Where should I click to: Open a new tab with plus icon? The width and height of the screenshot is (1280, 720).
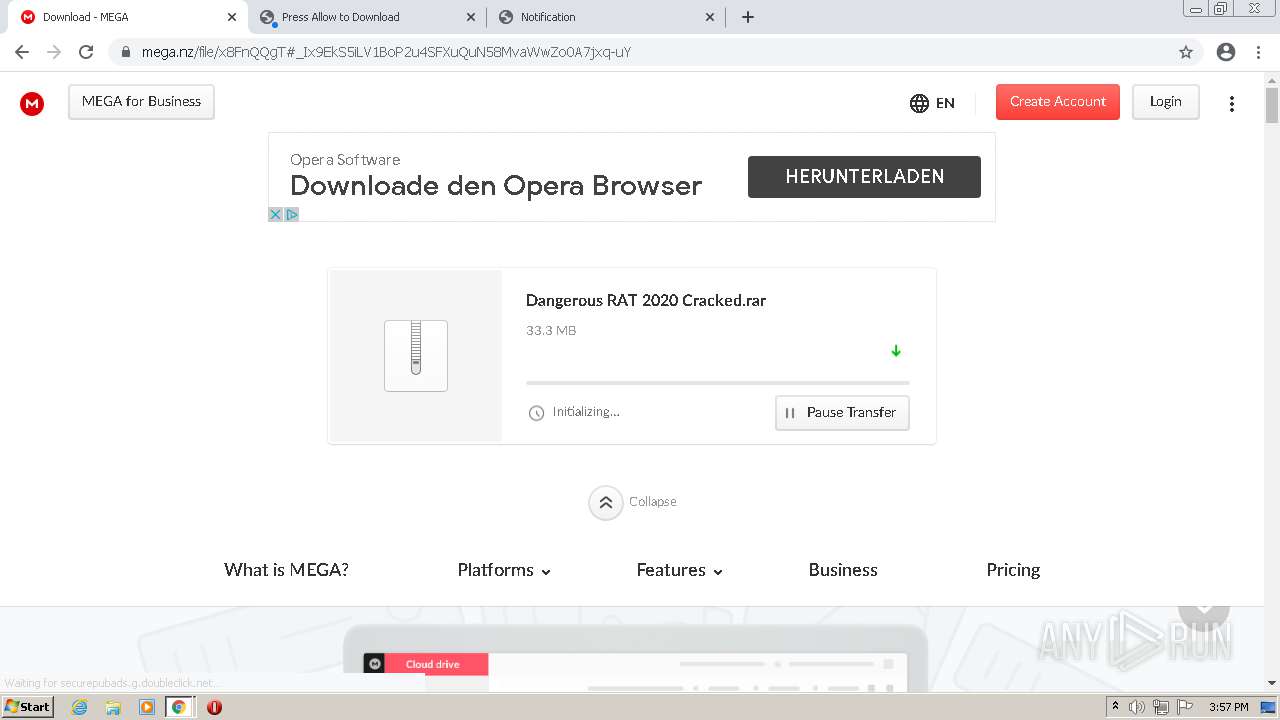pyautogui.click(x=748, y=17)
